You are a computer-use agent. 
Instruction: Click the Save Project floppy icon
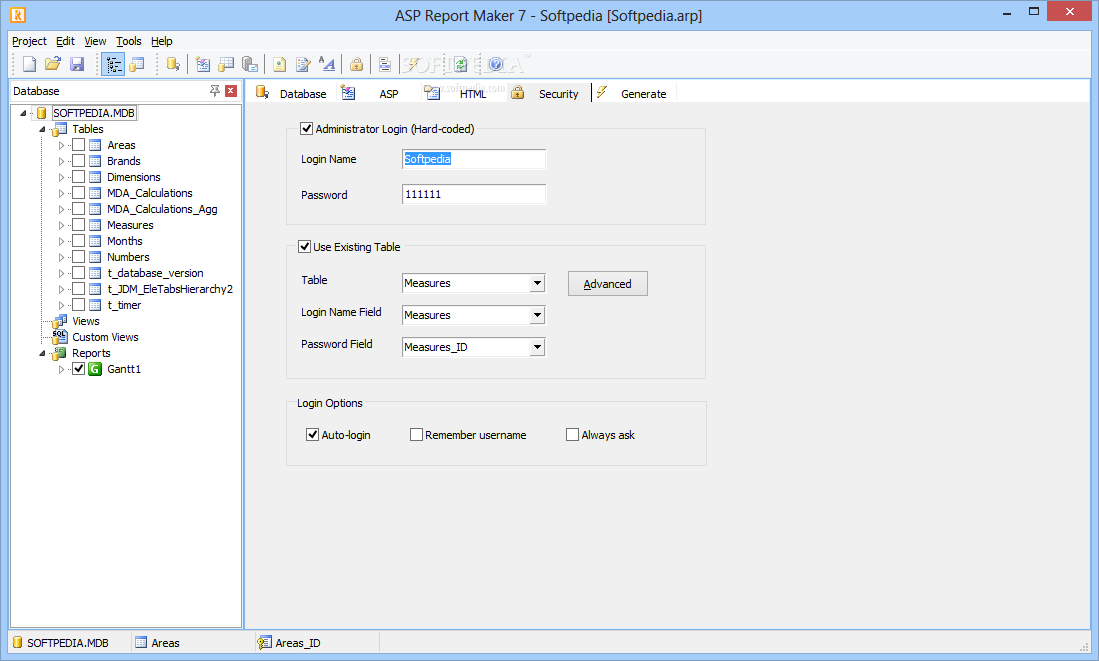coord(77,64)
